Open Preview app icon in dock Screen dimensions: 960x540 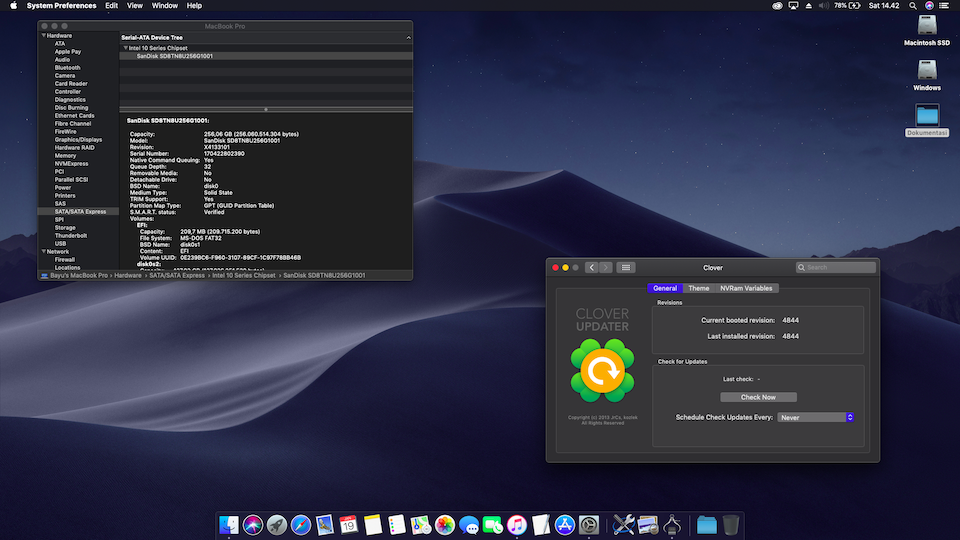648,525
